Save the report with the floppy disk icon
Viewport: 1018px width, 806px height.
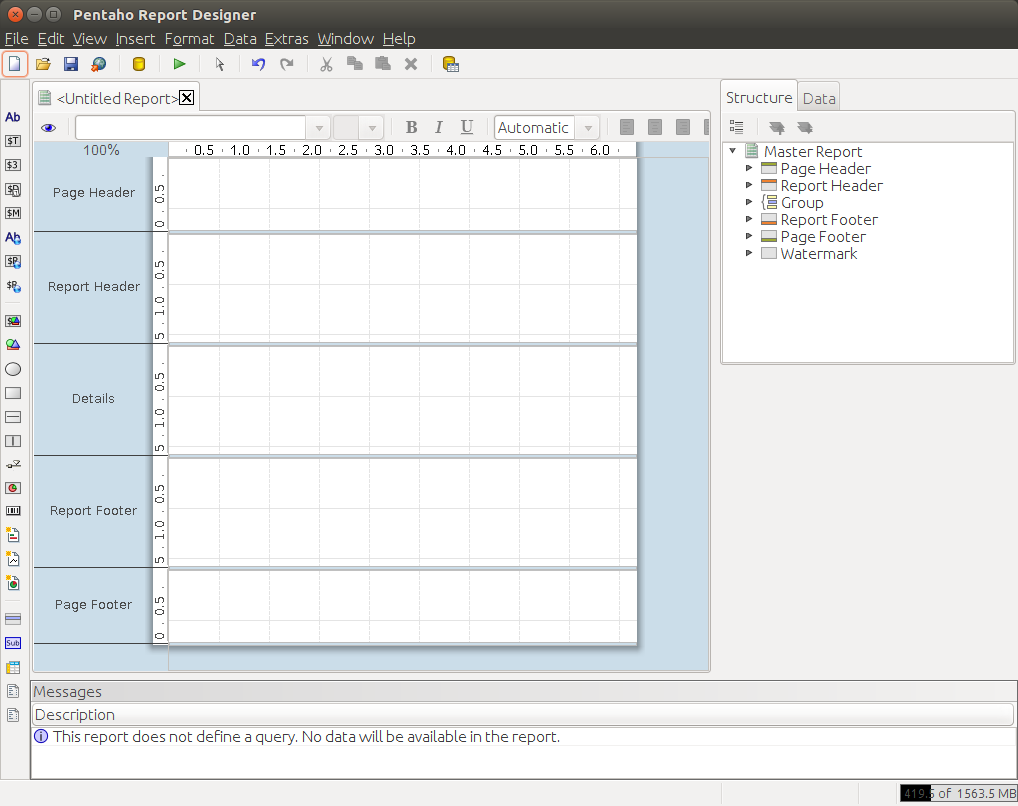(x=71, y=64)
